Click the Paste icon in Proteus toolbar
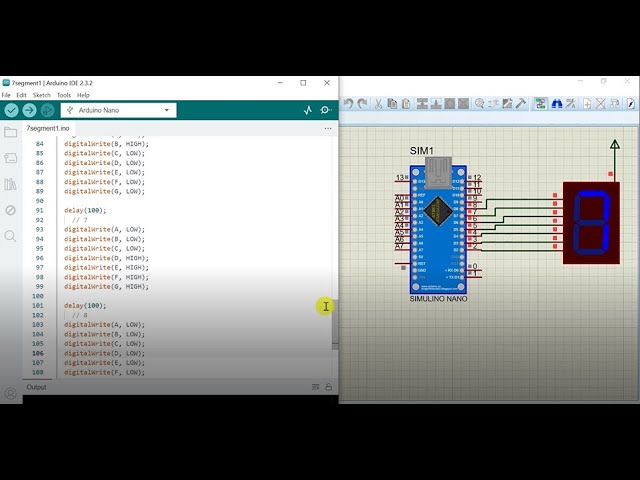The width and height of the screenshot is (640, 480). (406, 104)
